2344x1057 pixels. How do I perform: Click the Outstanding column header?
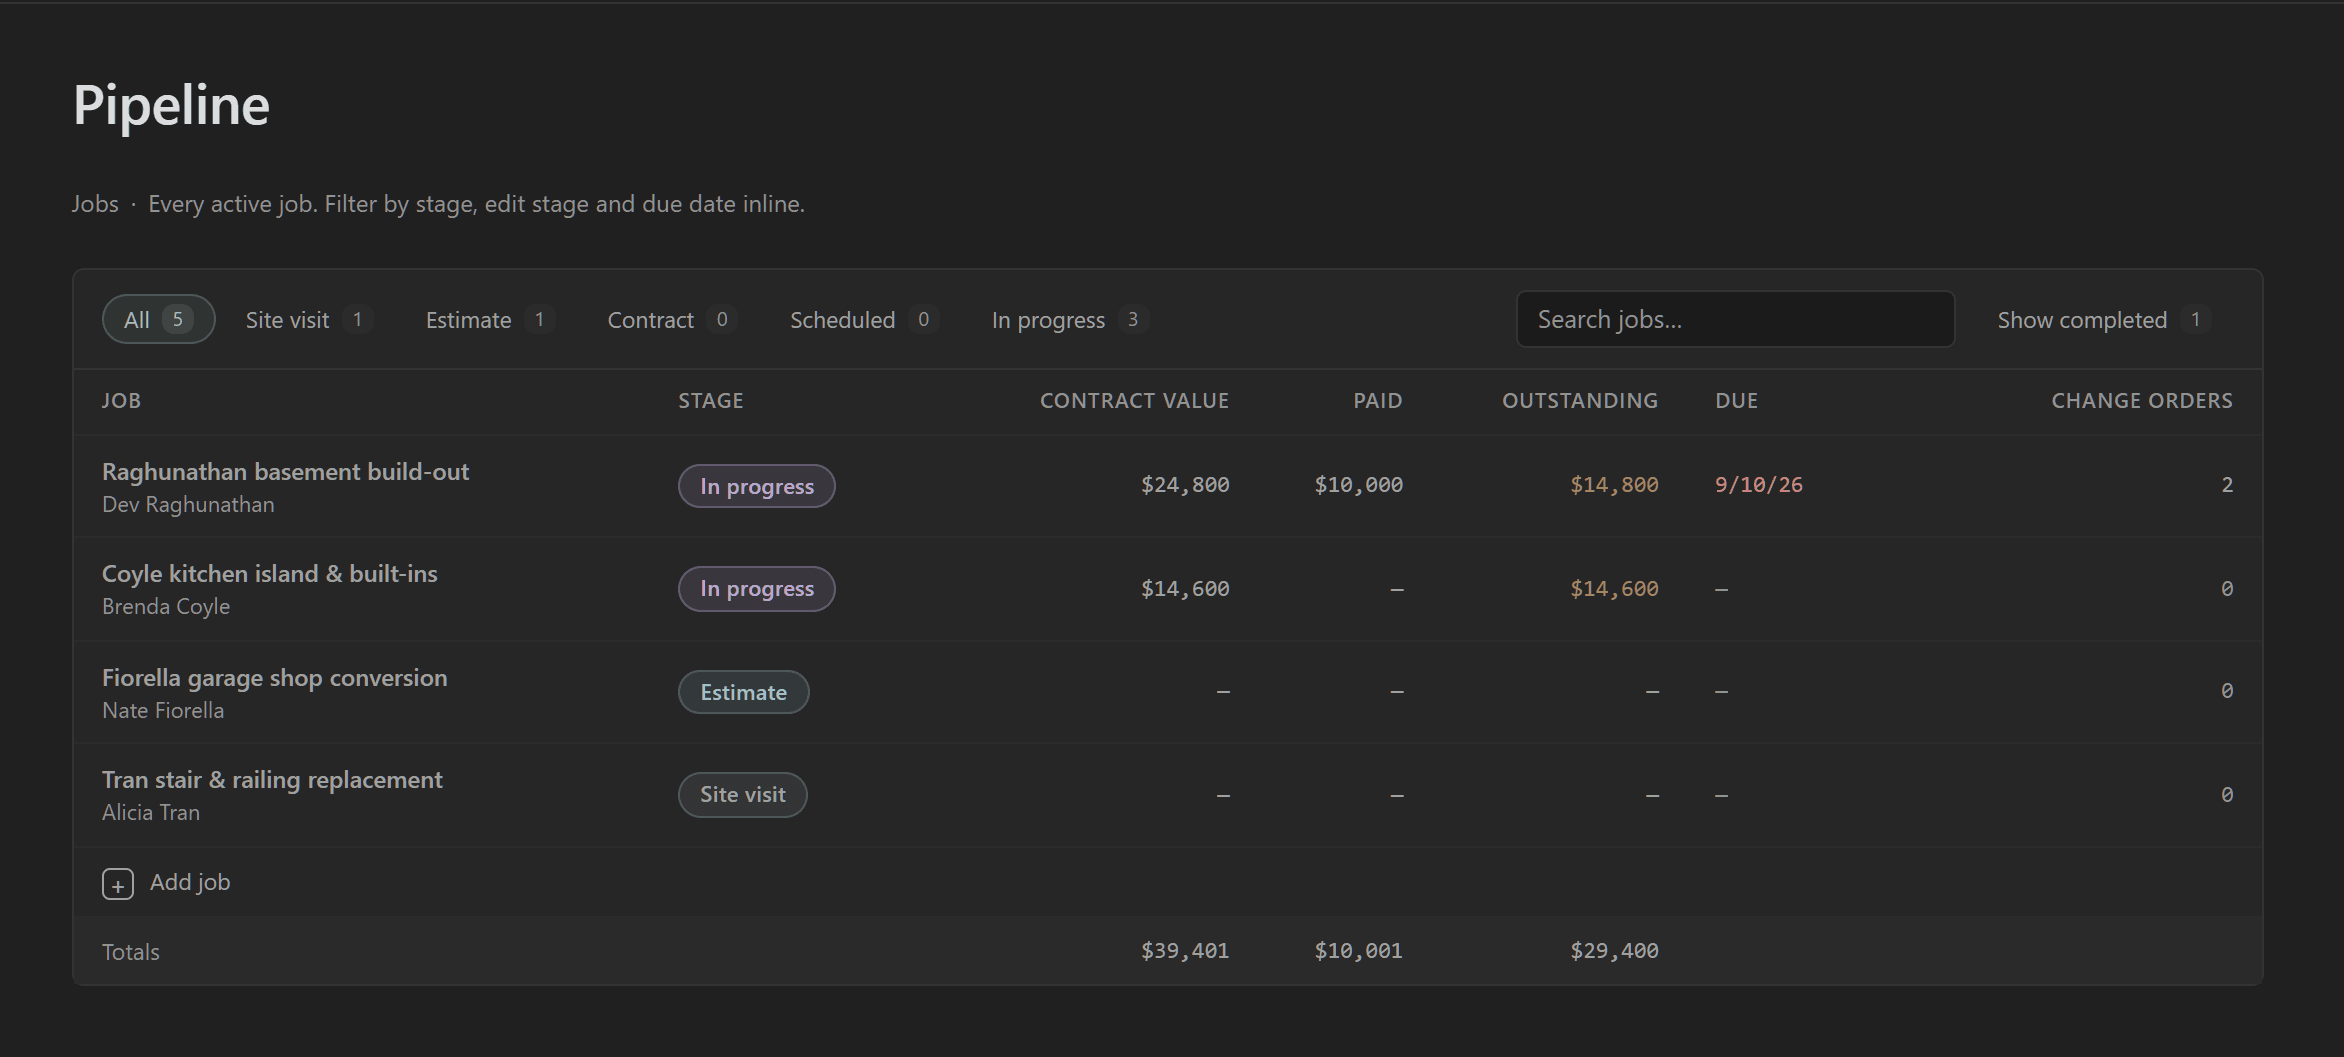click(x=1580, y=400)
